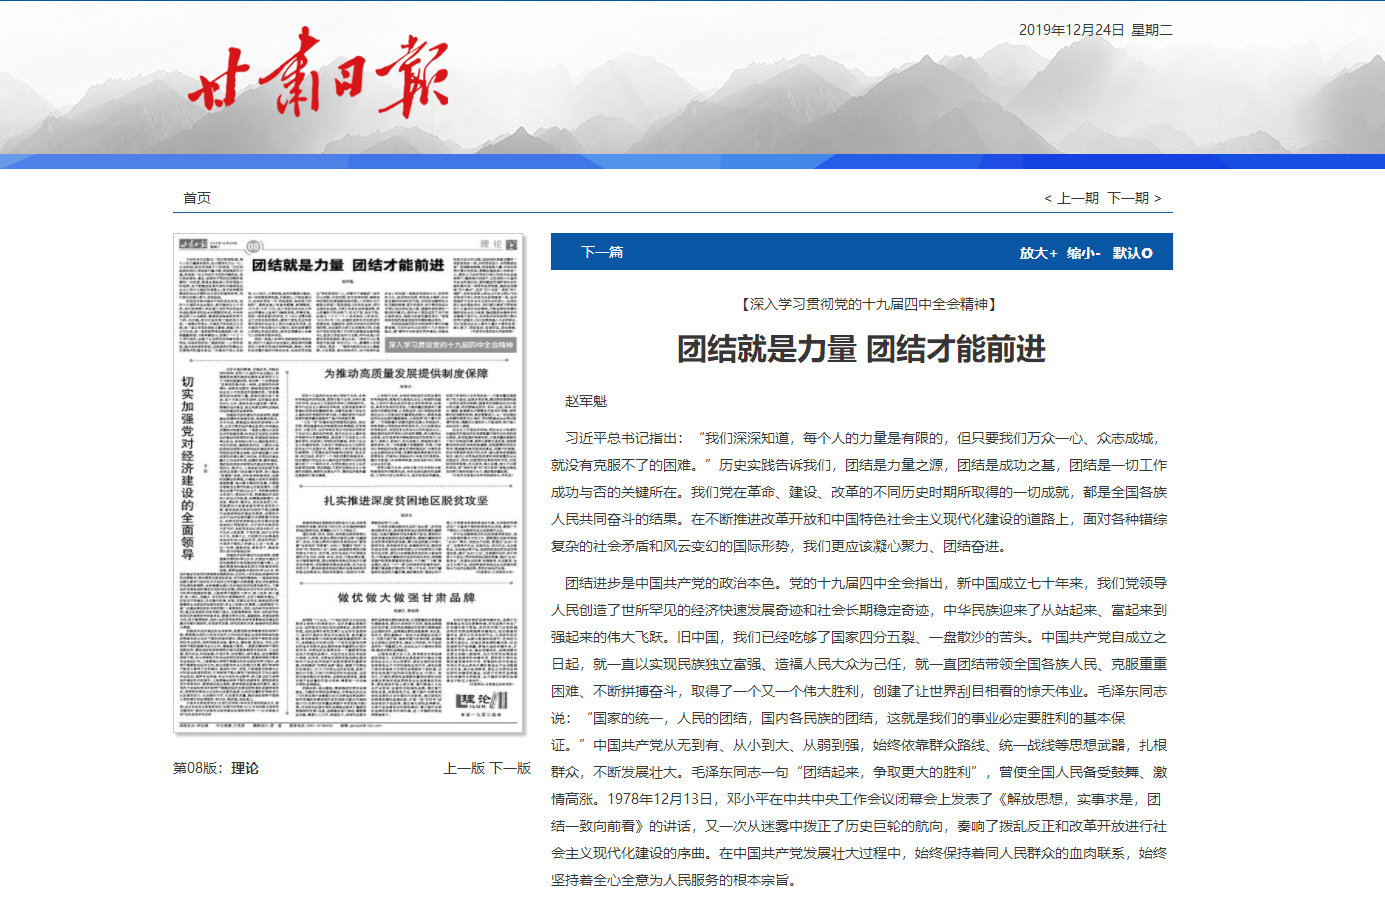Click the series tag 深入学习贯彻党的十九届四中全会精神

[868, 304]
